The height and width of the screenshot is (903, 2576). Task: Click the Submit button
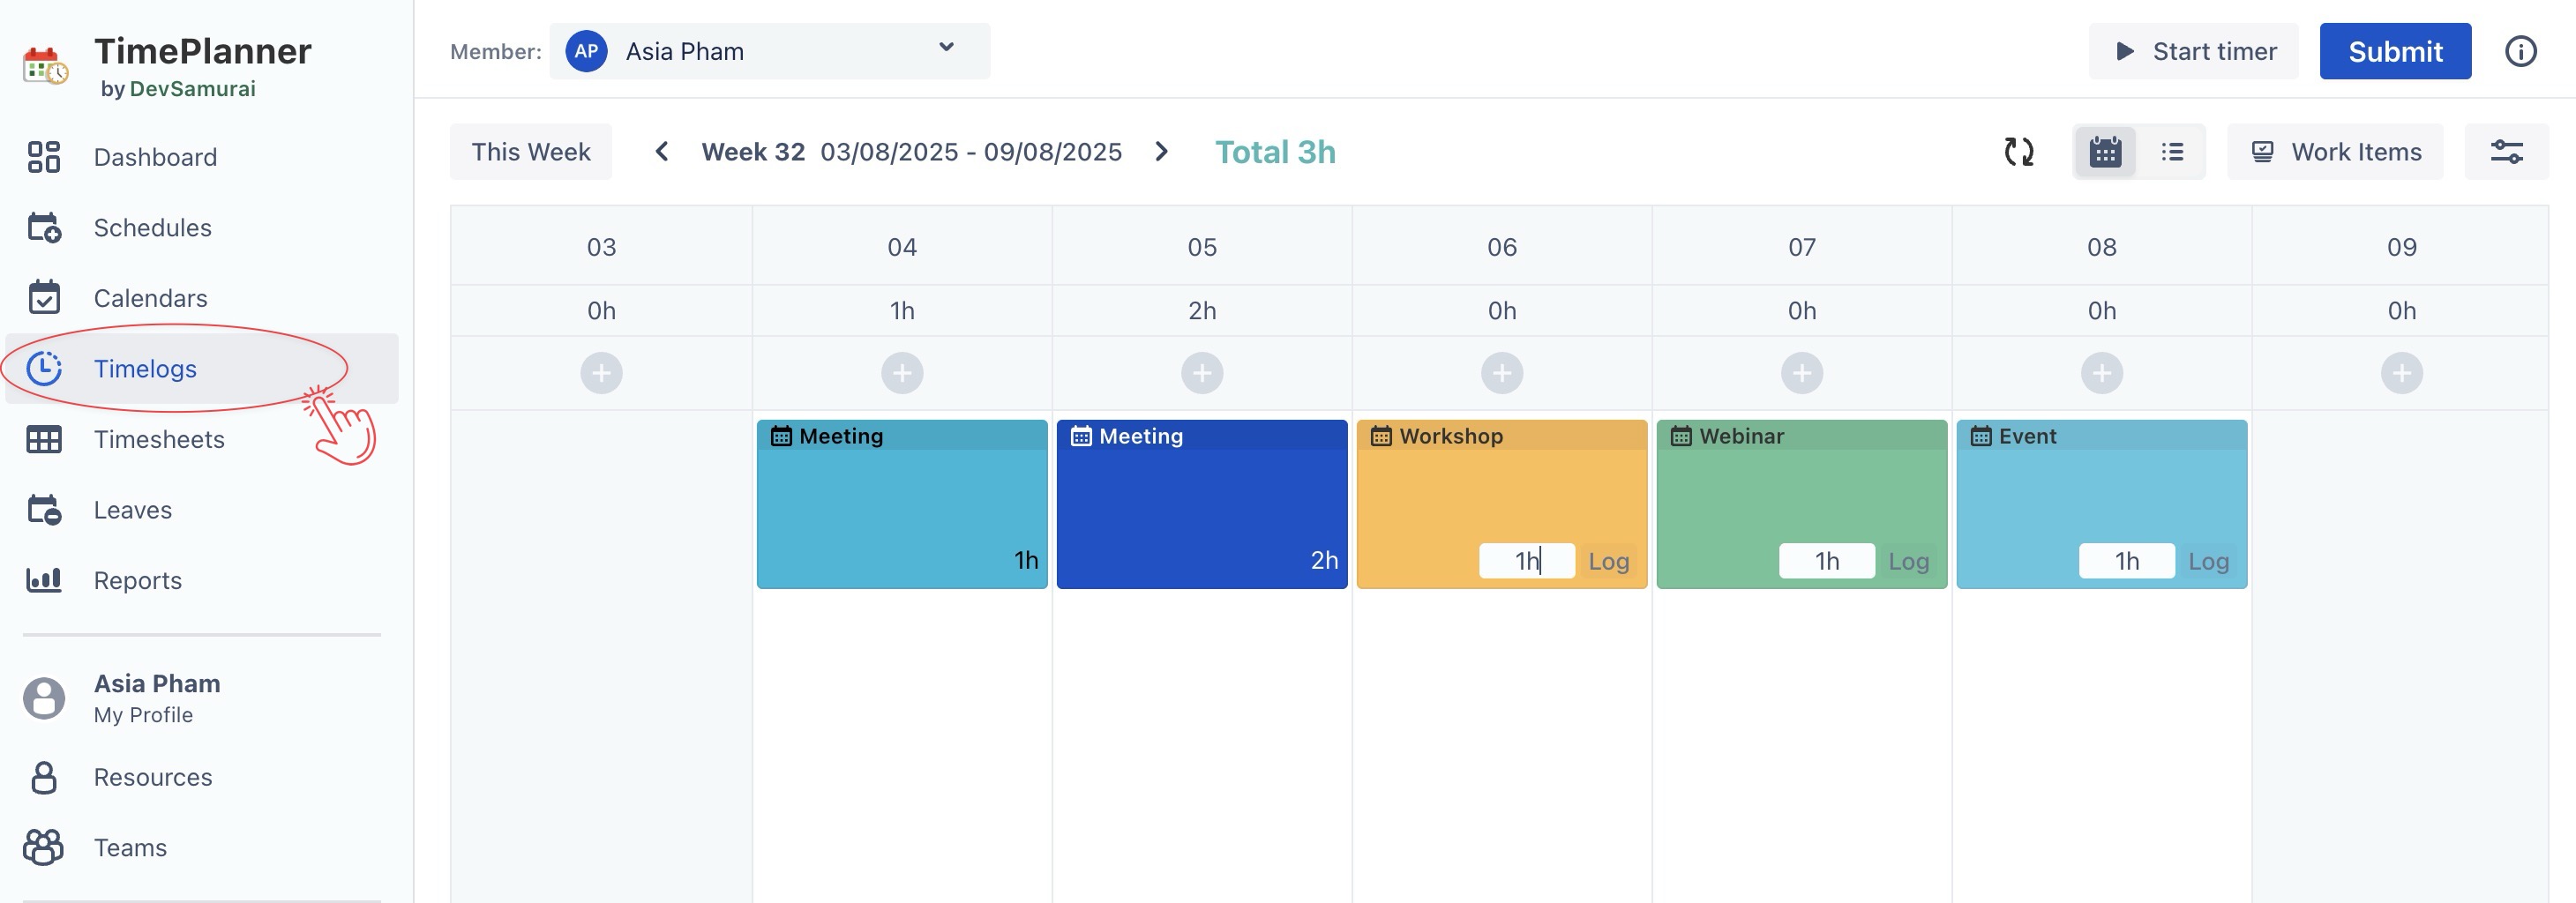point(2394,52)
